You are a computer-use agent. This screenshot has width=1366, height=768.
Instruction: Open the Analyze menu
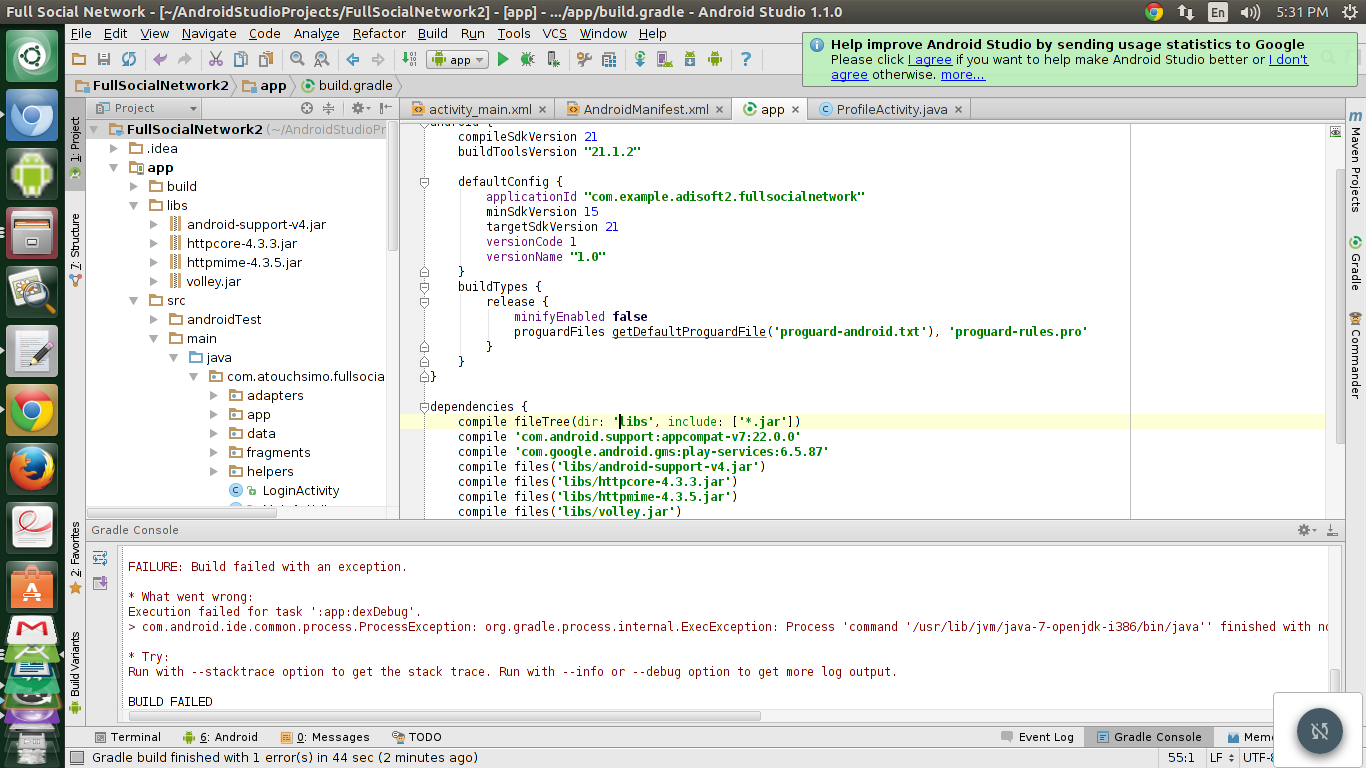pyautogui.click(x=316, y=33)
